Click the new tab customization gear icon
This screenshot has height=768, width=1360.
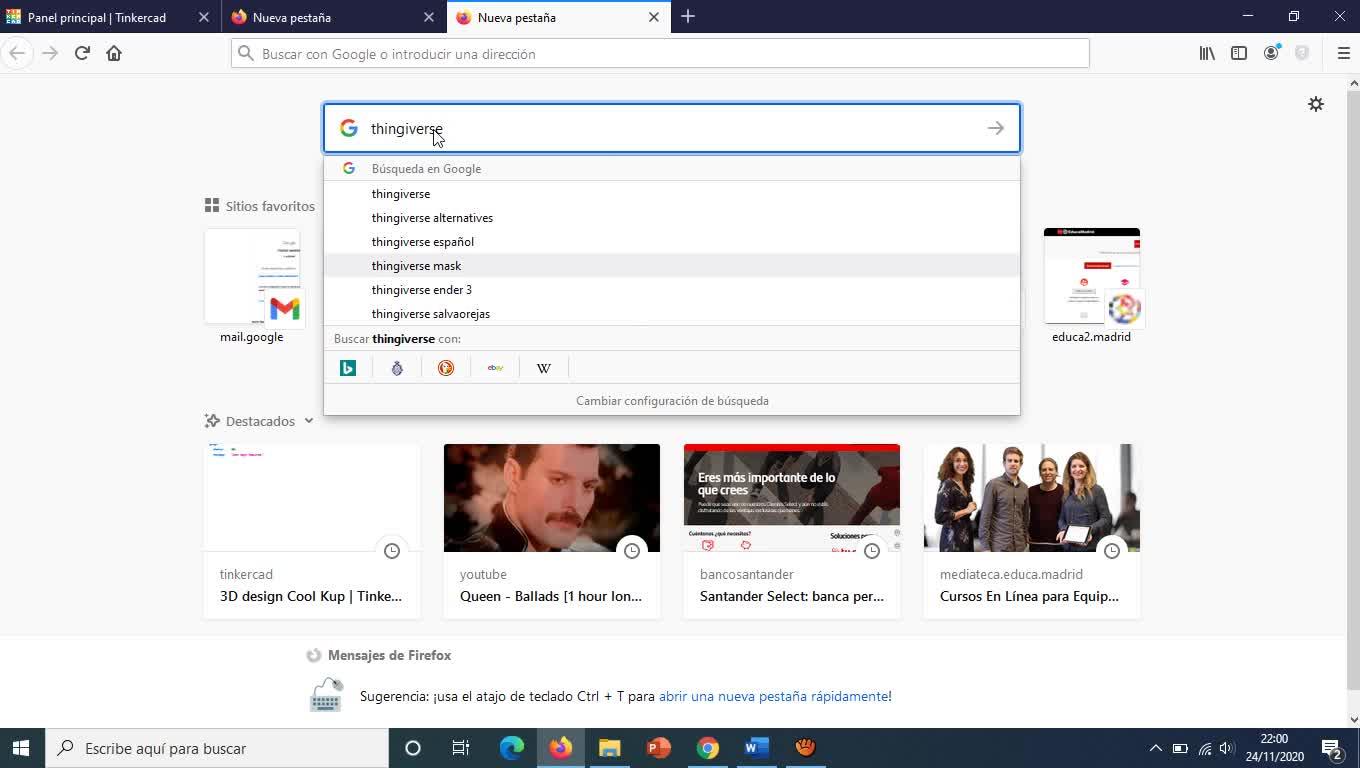(x=1316, y=104)
